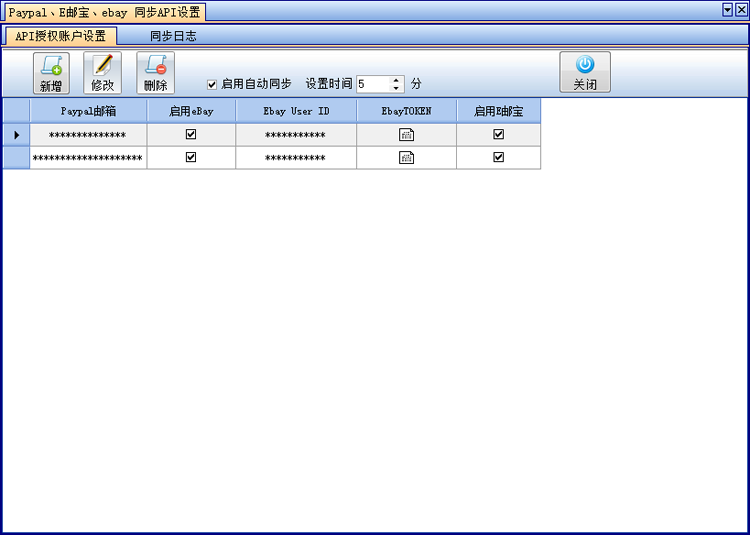Image resolution: width=750 pixels, height=535 pixels.
Task: Open the window dropdown arrow at title bar
Action: tap(728, 10)
